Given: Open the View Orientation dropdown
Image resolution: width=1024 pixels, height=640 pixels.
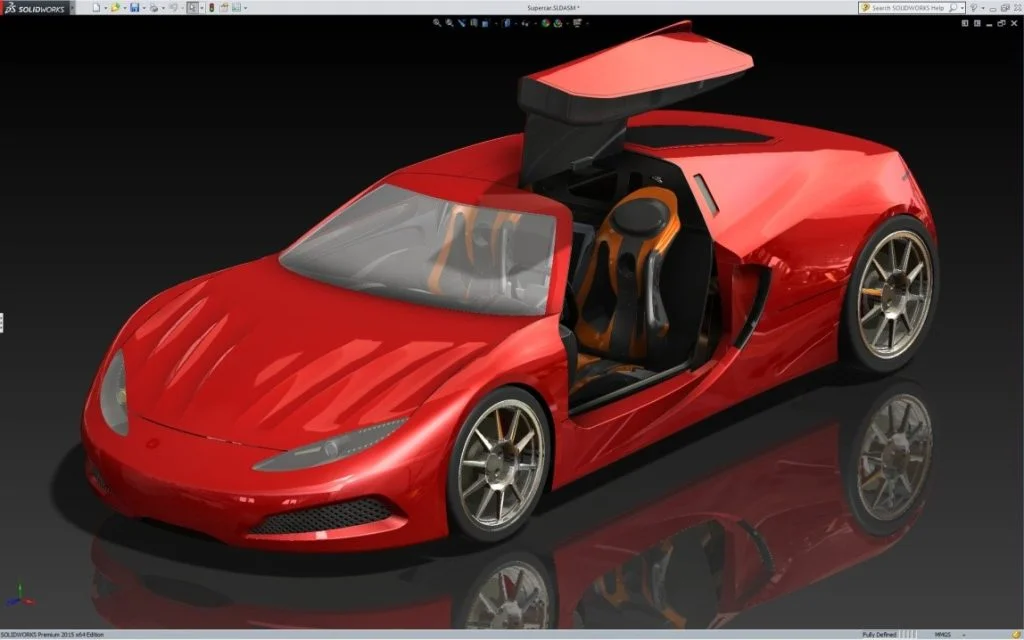Looking at the screenshot, I should (x=496, y=22).
